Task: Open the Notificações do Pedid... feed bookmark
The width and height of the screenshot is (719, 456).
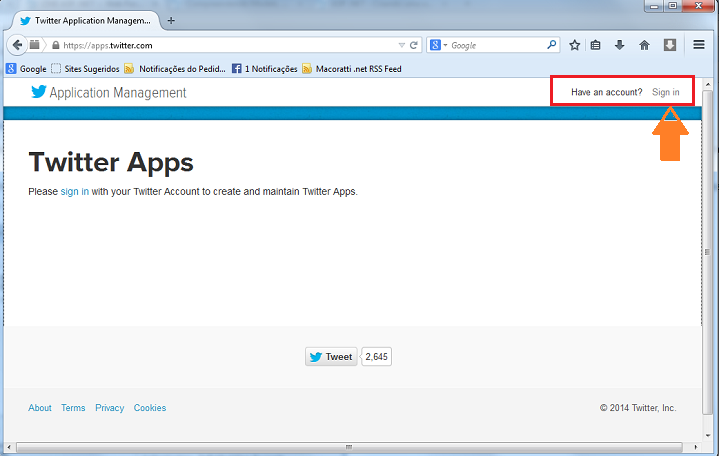Action: tap(175, 69)
